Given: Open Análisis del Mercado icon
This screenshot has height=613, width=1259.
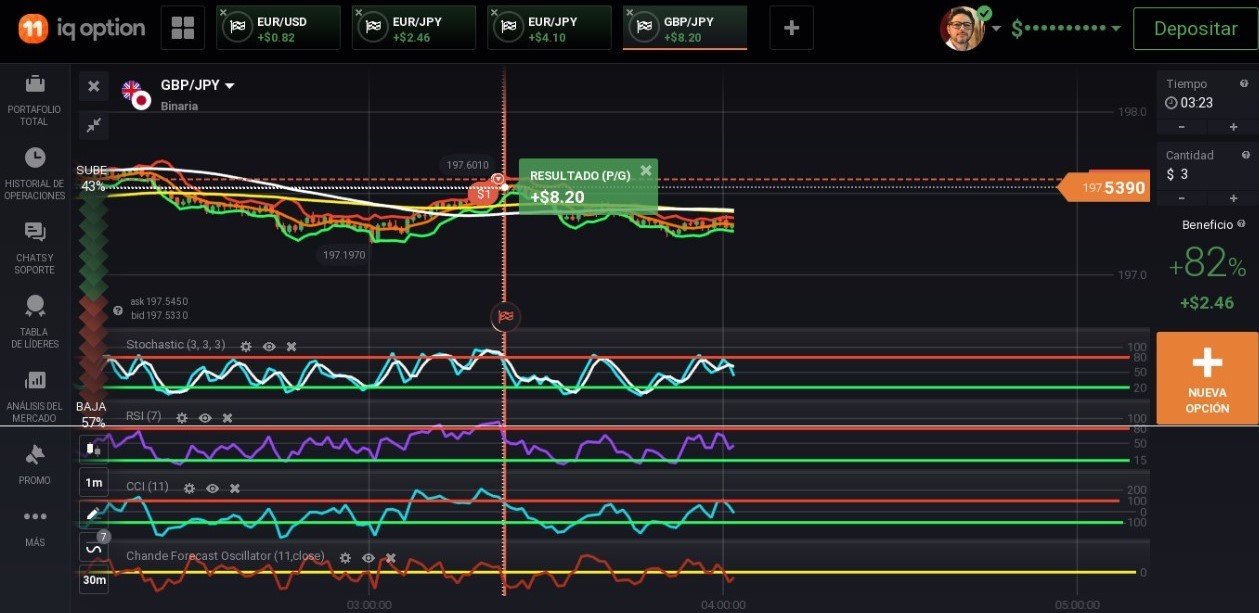Looking at the screenshot, I should 35,381.
